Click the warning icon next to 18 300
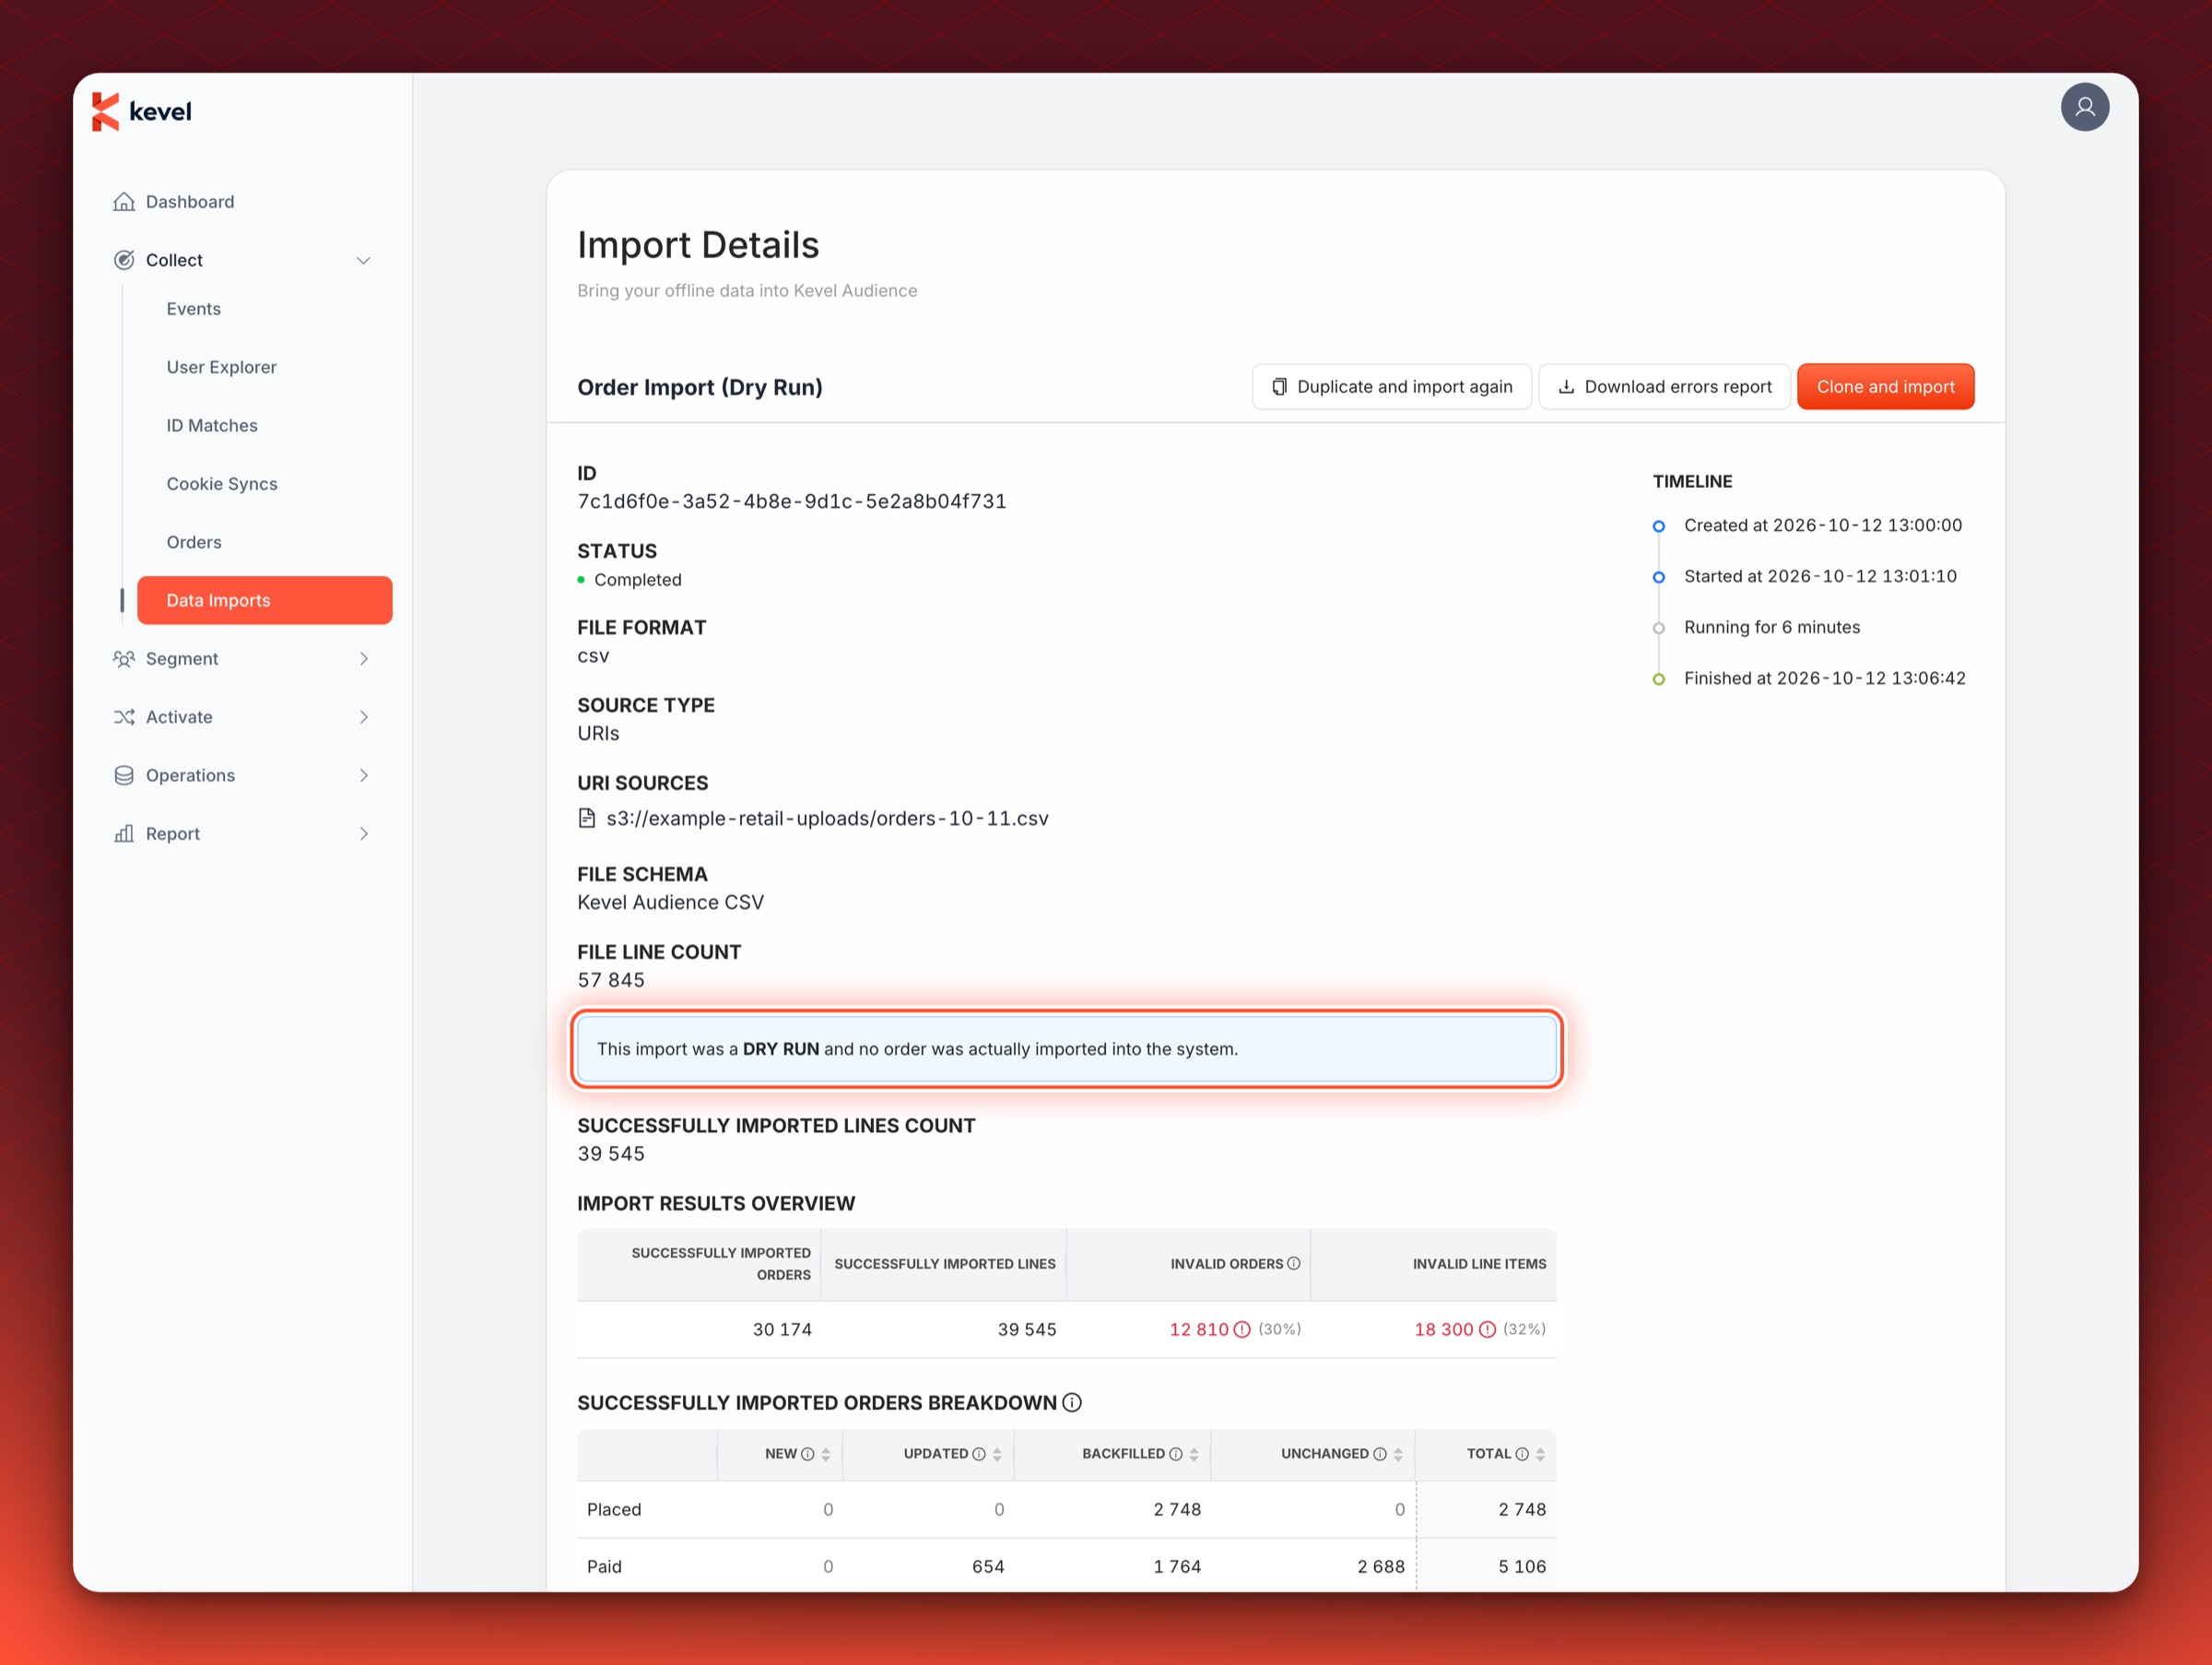The height and width of the screenshot is (1665, 2212). pyautogui.click(x=1487, y=1329)
